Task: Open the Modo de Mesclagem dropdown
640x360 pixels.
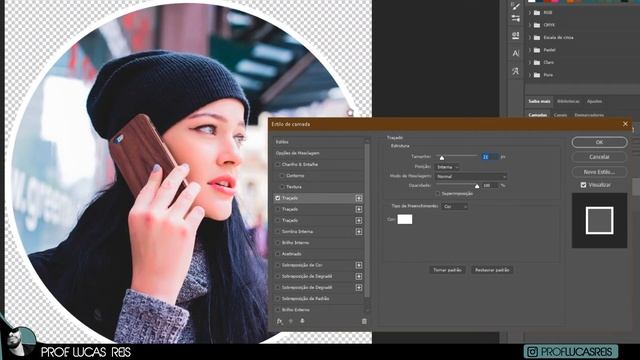Action: point(471,176)
